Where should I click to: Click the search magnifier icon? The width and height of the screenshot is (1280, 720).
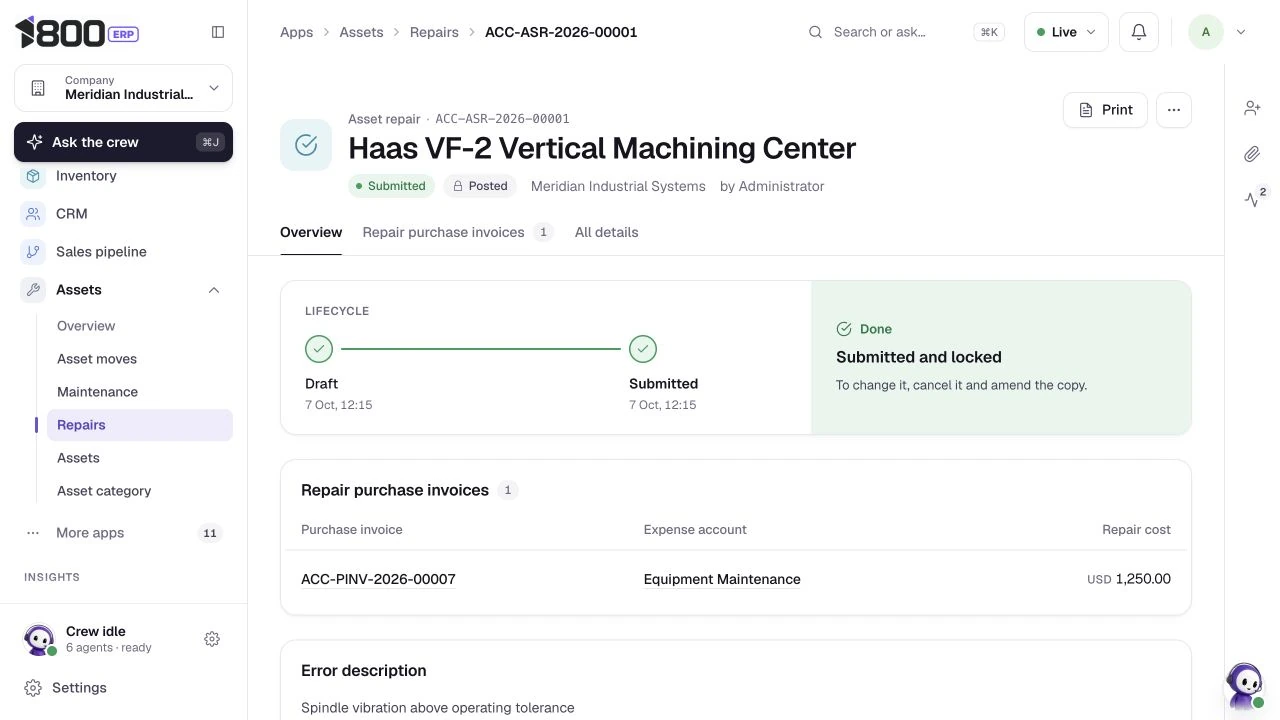click(816, 32)
